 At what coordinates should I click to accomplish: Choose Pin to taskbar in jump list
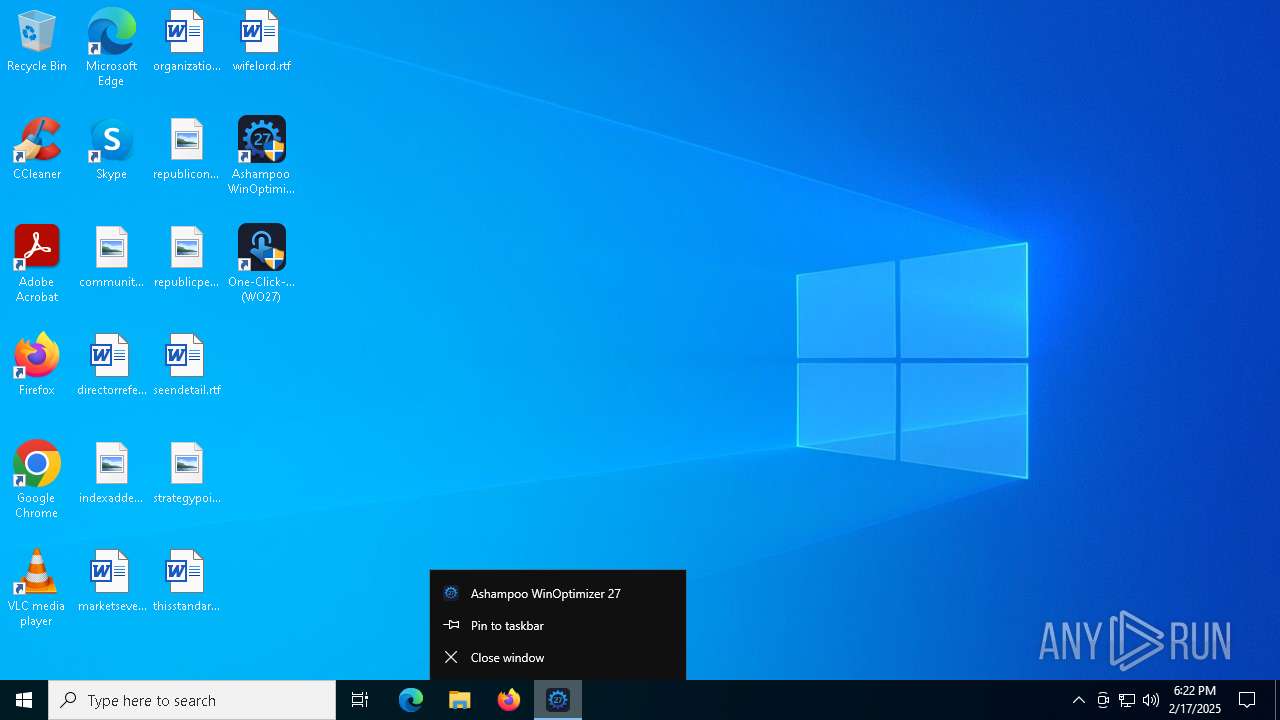click(x=558, y=625)
